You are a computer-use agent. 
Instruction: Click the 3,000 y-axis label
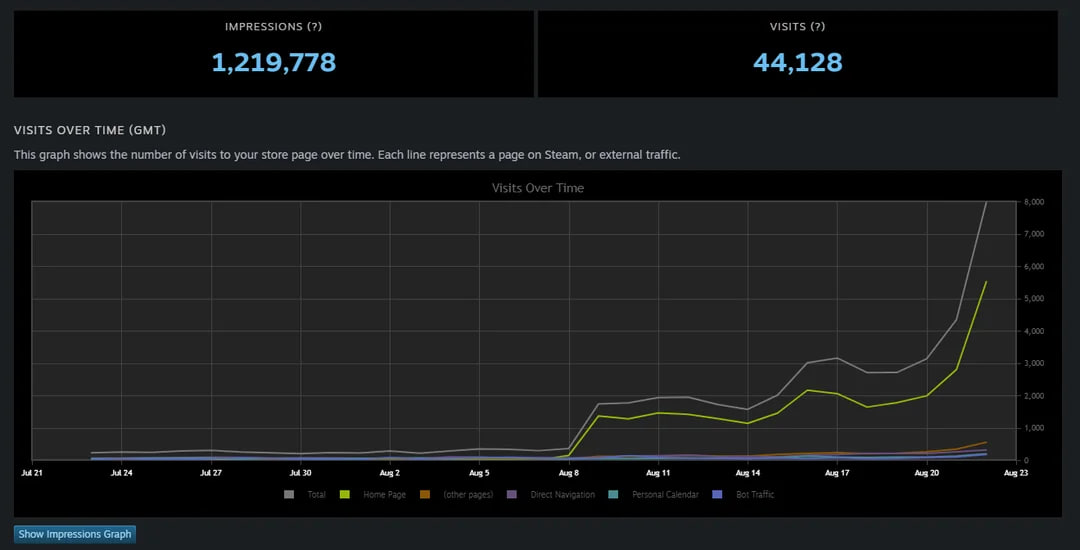(1035, 363)
